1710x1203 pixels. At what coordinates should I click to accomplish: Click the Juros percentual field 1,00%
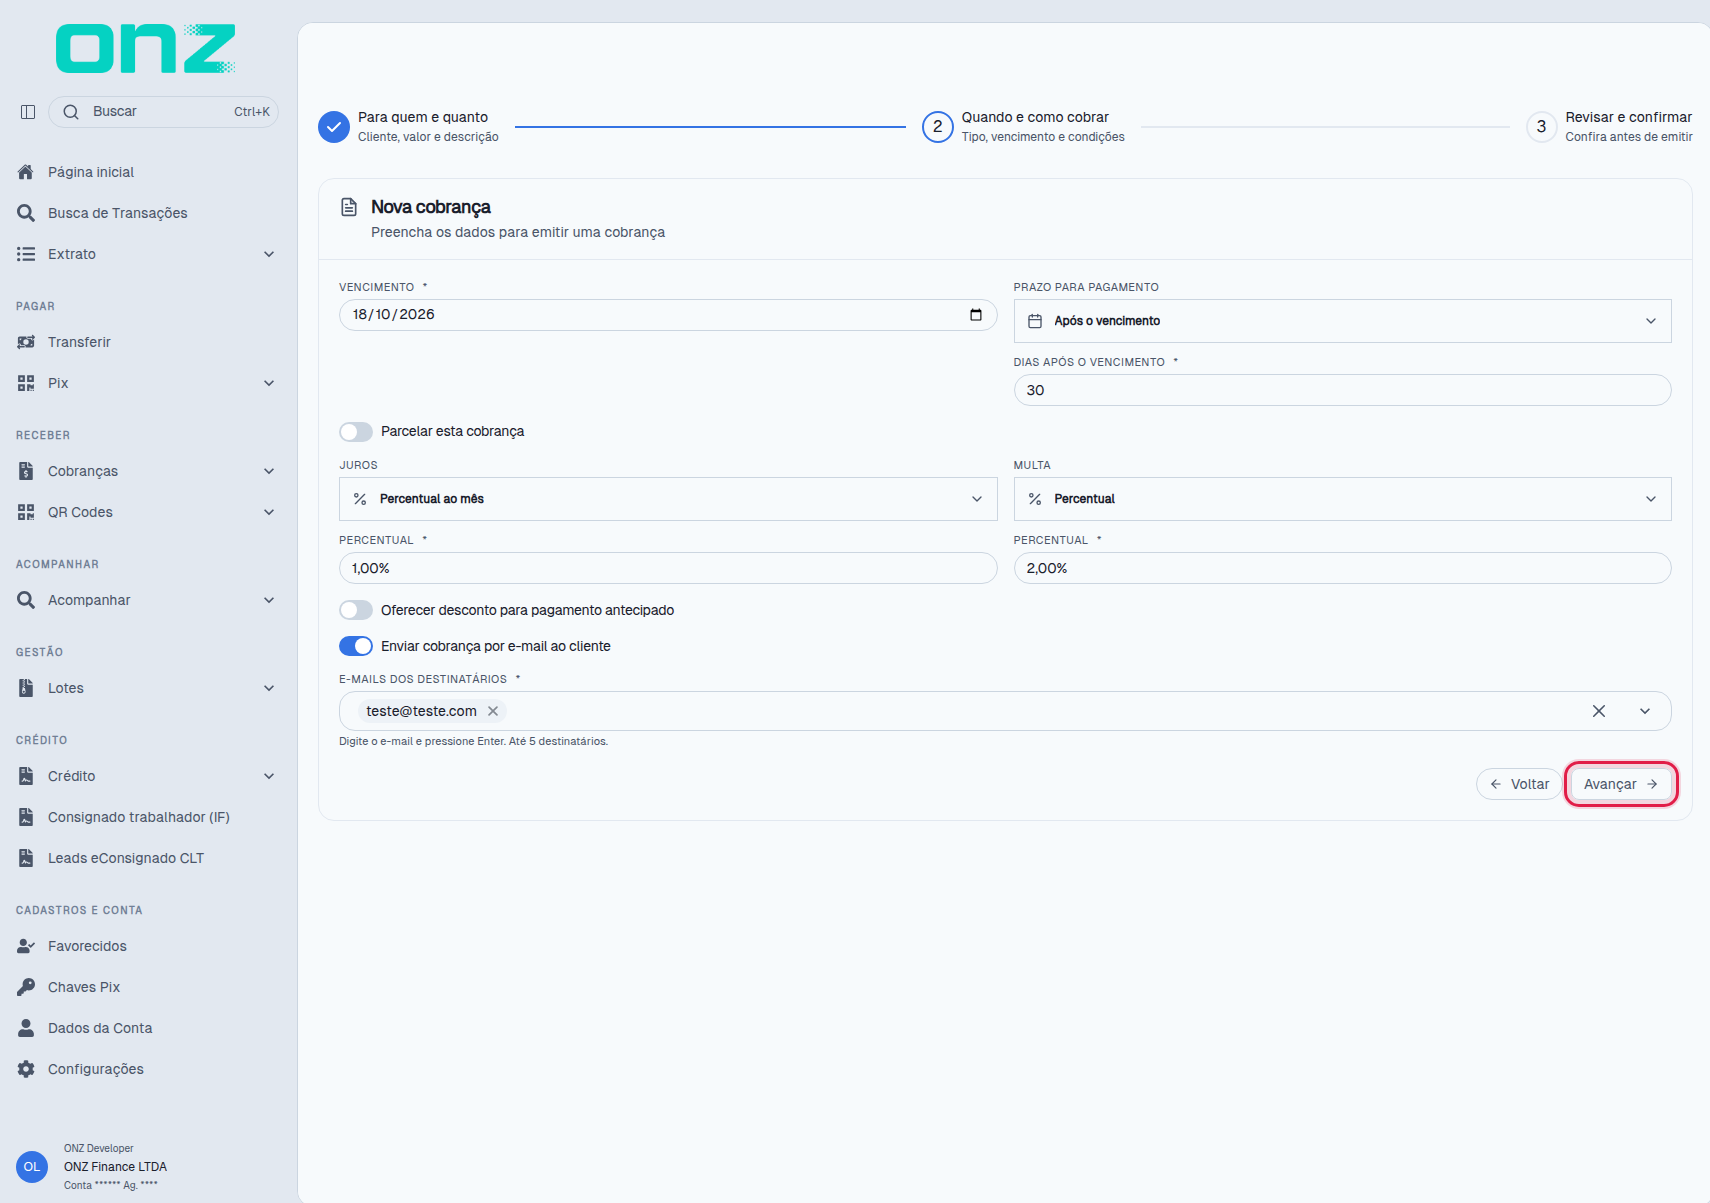668,568
